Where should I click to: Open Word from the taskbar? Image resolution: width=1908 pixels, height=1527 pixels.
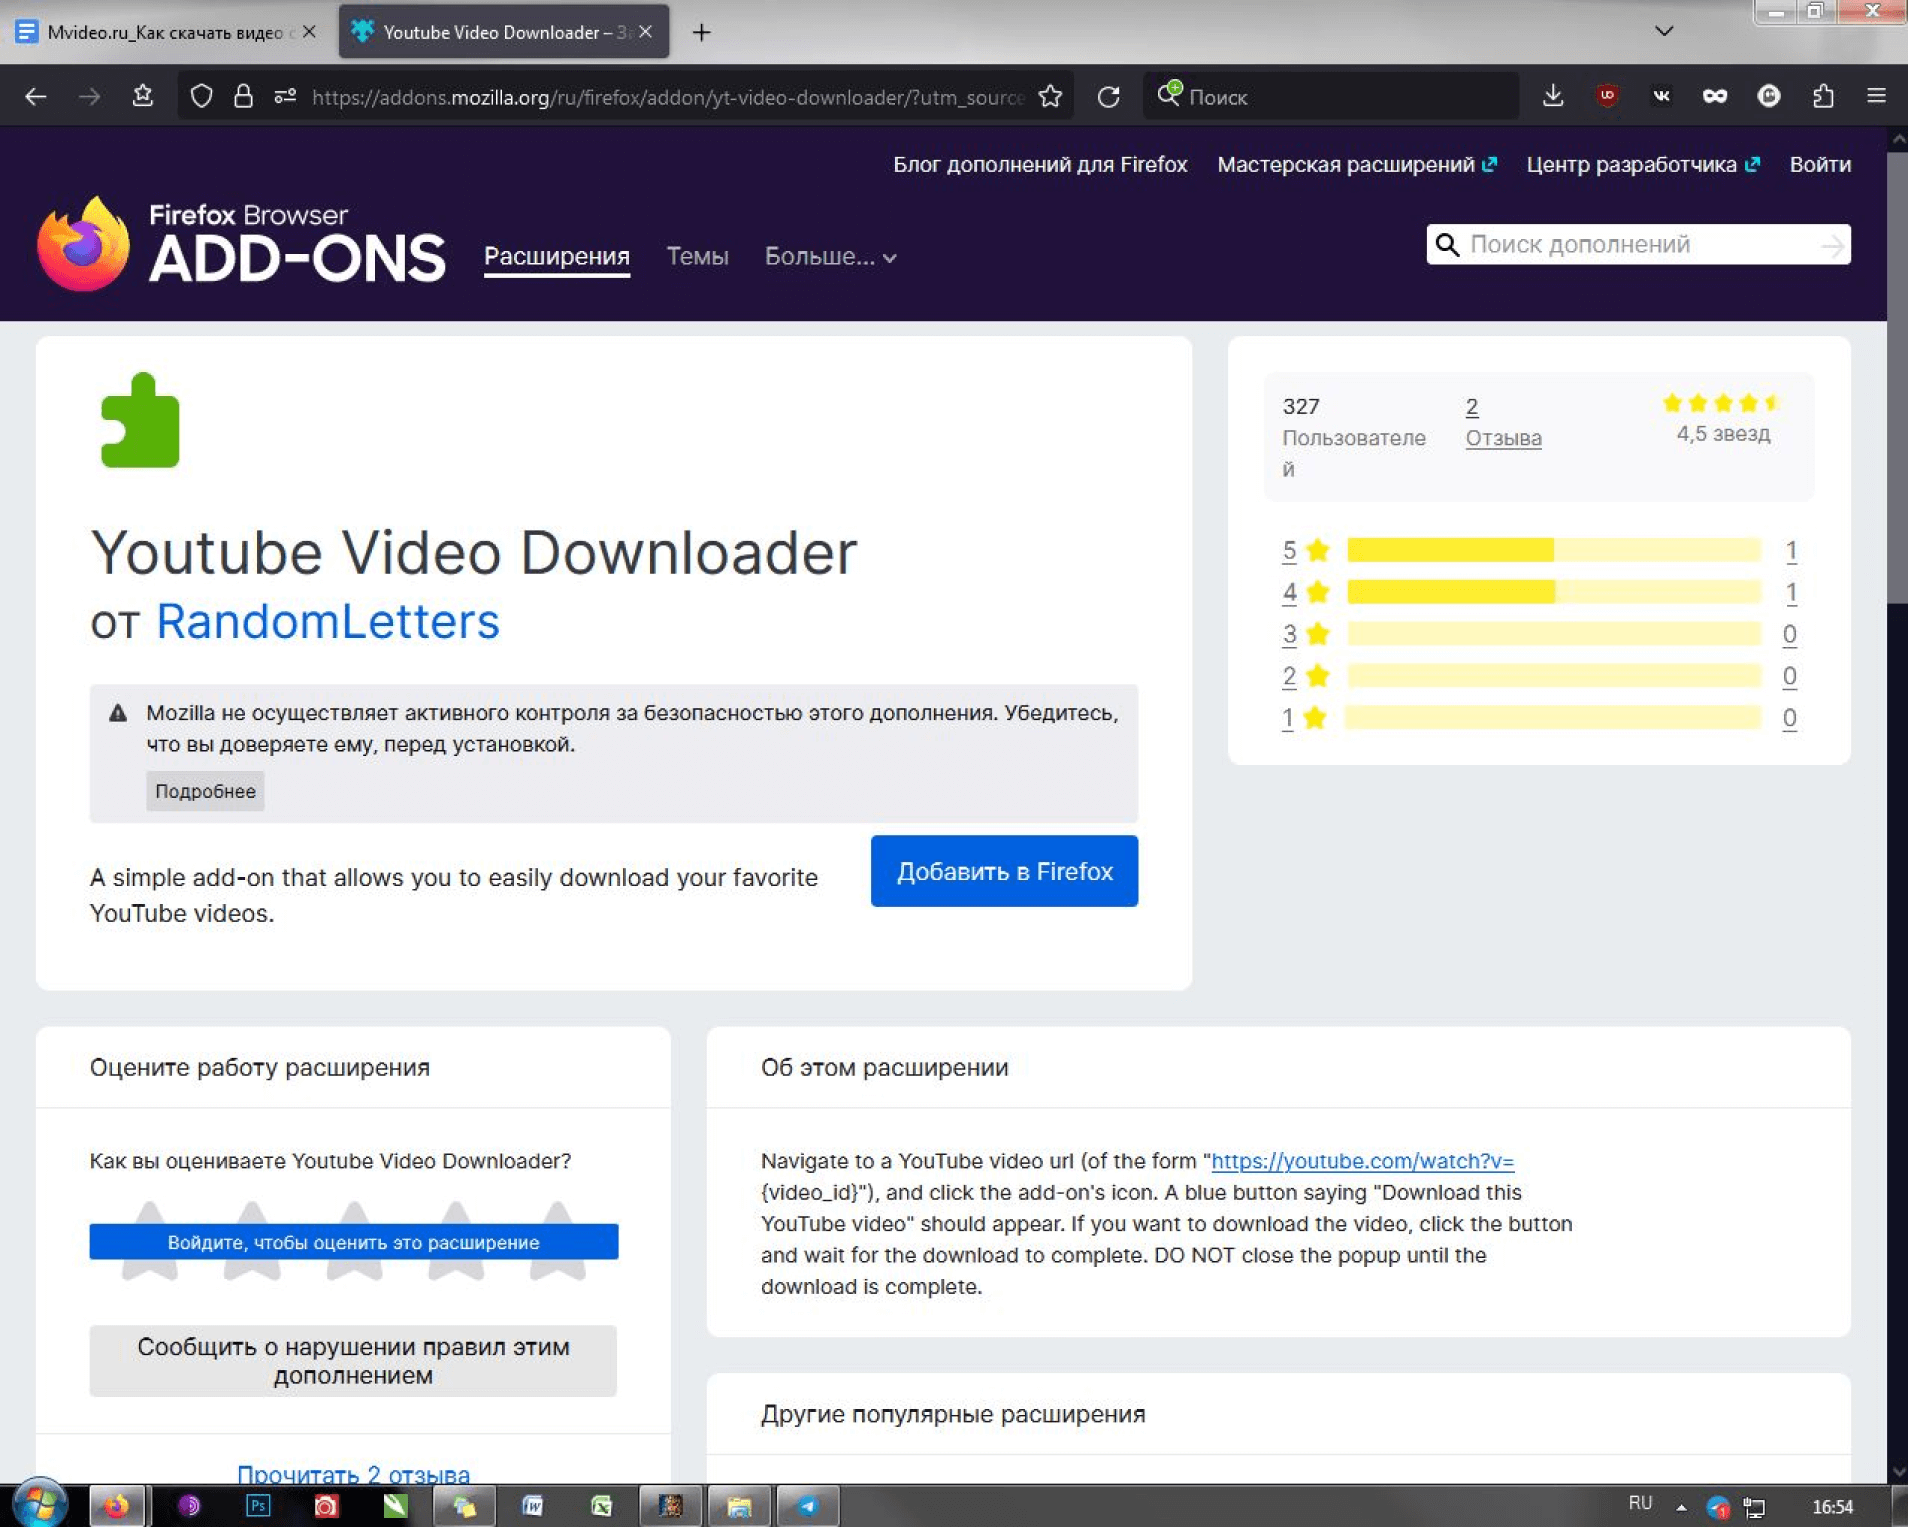pos(532,1506)
